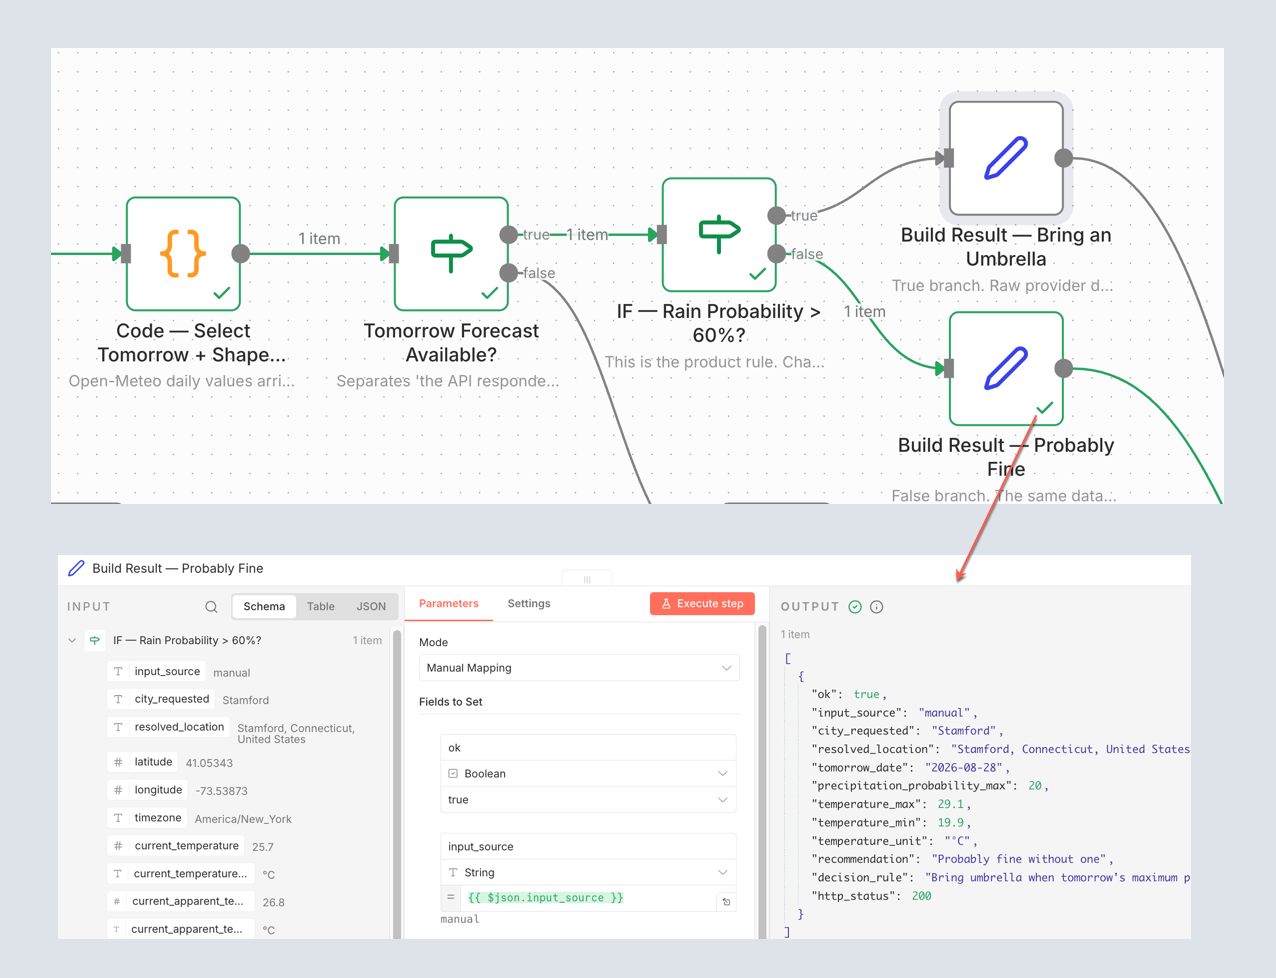Screen dimensions: 1276x978
Task: Switch input view to Schema
Action: click(x=264, y=606)
